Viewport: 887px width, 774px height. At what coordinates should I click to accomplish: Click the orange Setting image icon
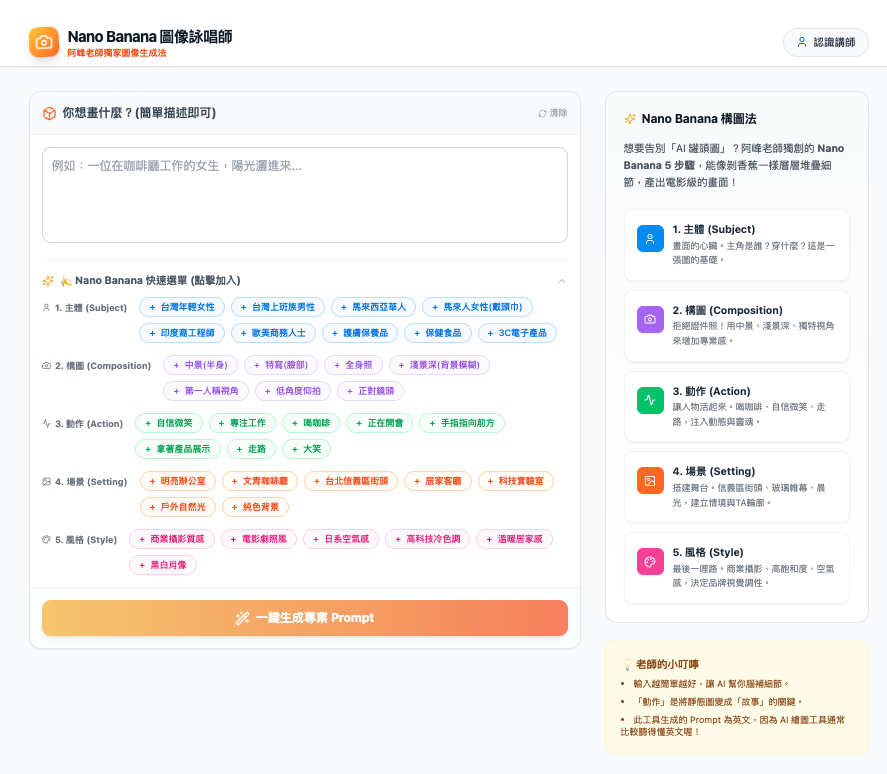[x=650, y=480]
